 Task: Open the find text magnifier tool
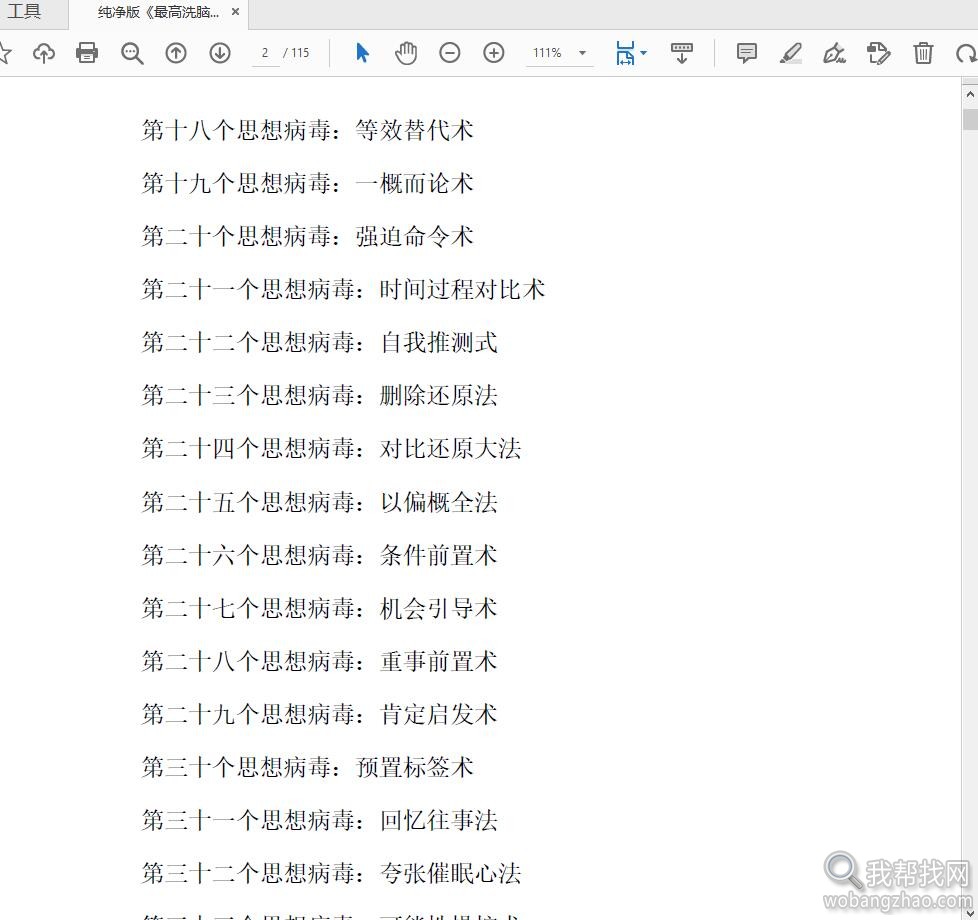tap(132, 53)
